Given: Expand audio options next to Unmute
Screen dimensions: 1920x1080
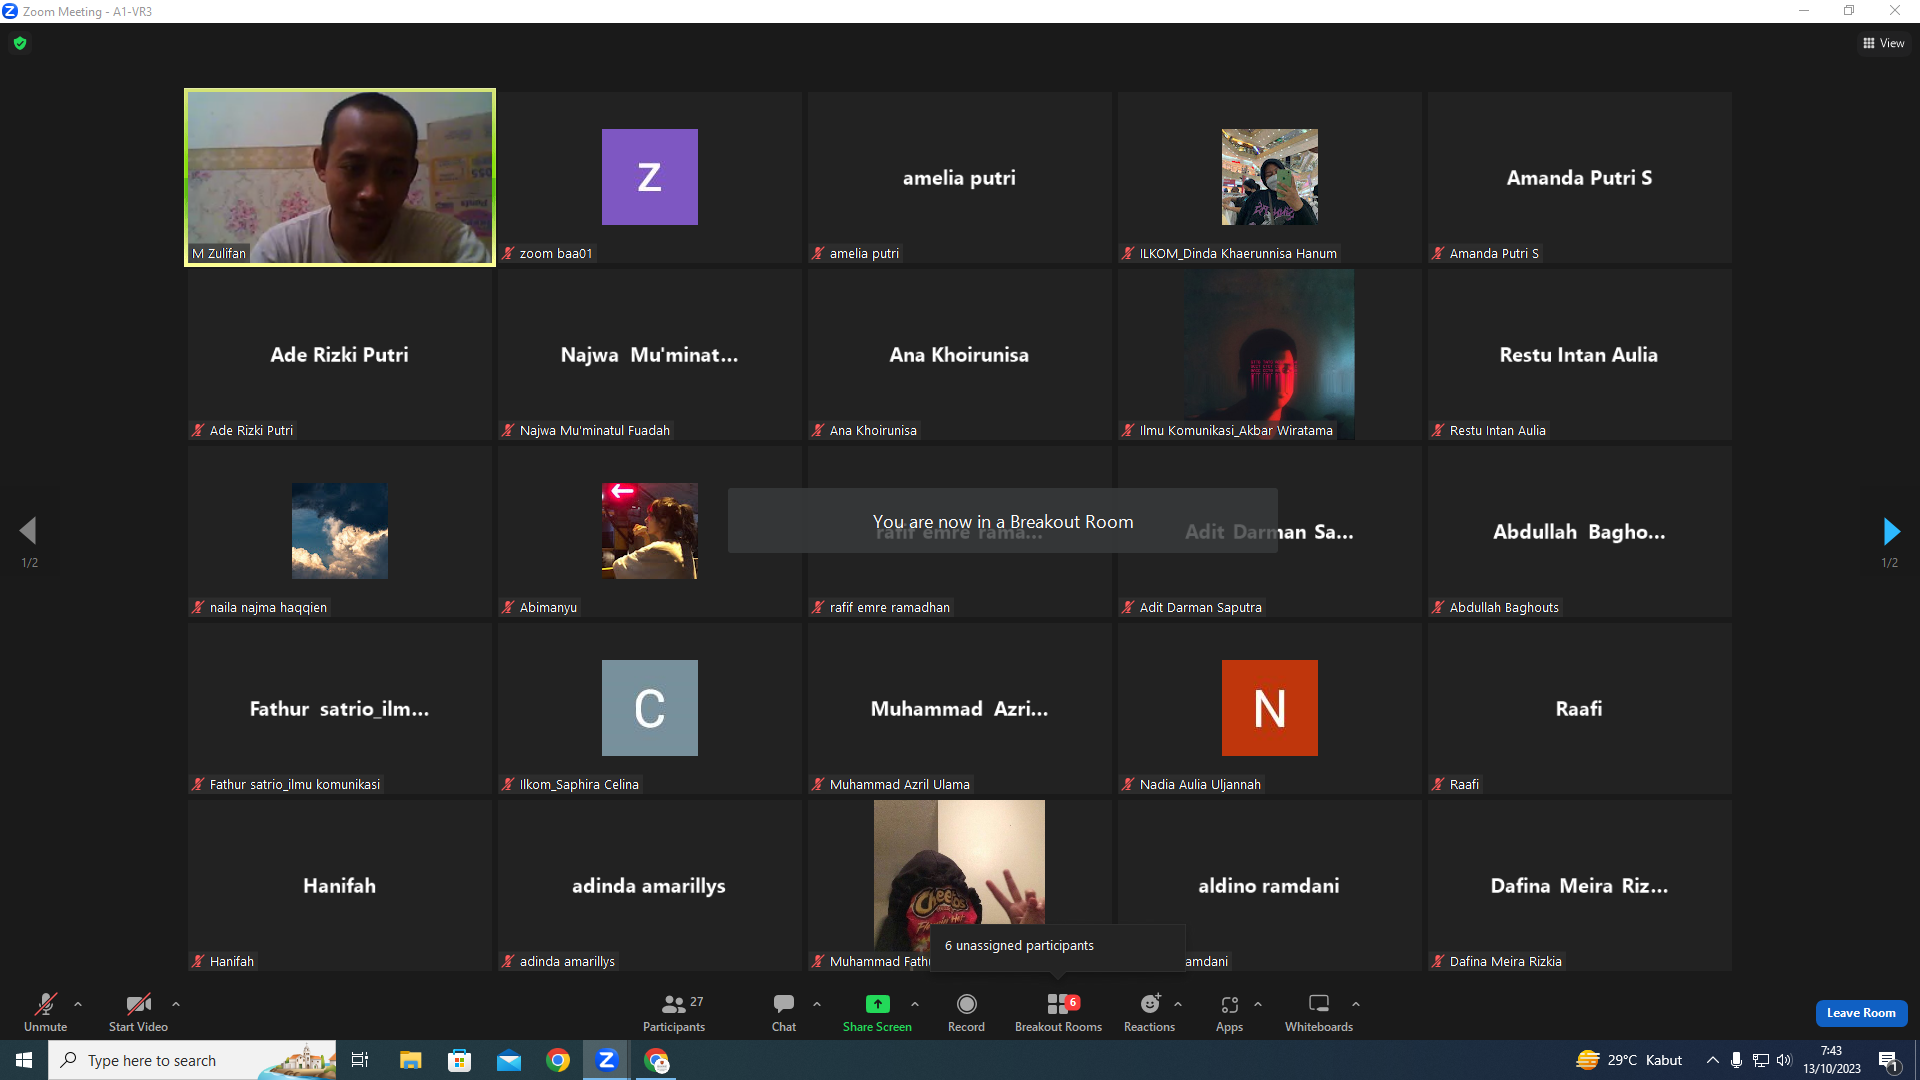Looking at the screenshot, I should (x=78, y=1004).
